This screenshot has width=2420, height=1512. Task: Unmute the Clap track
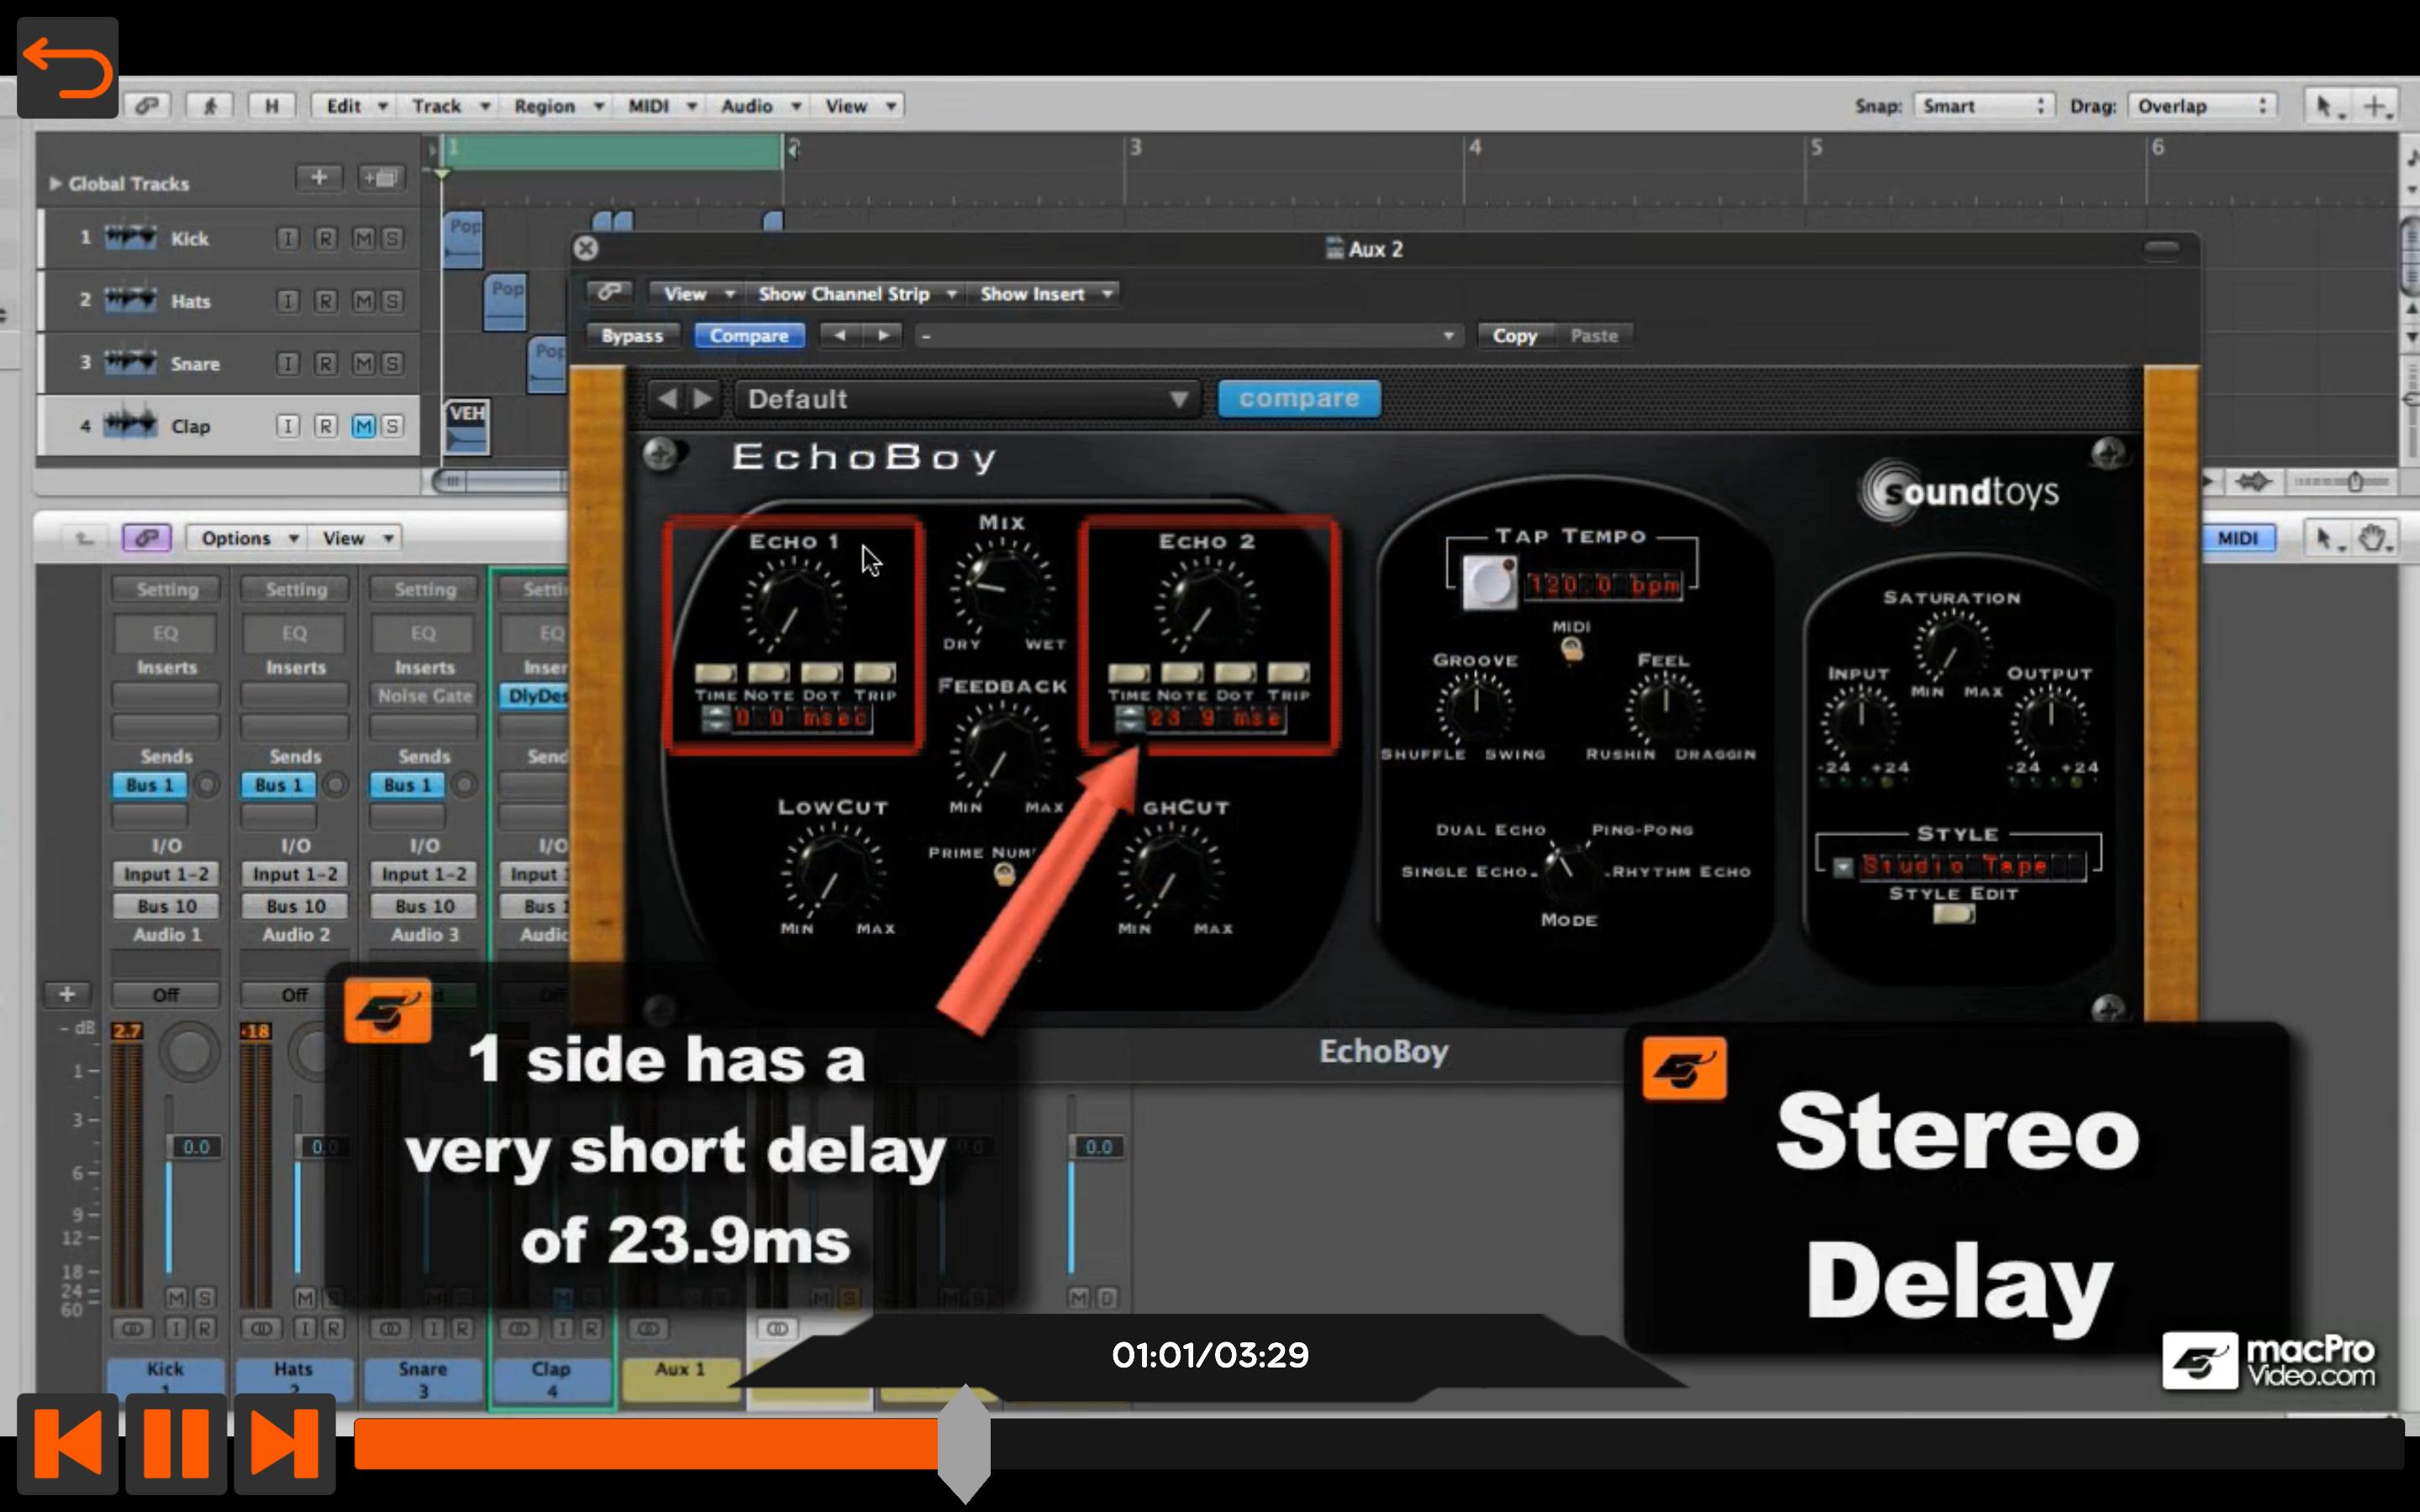[363, 426]
